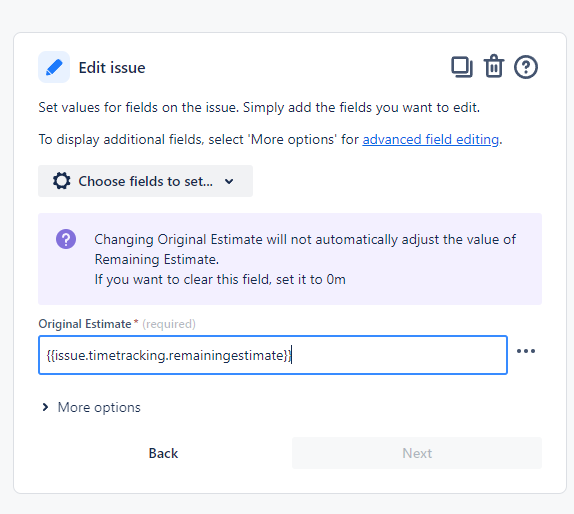Follow the advanced field editing link

430,139
